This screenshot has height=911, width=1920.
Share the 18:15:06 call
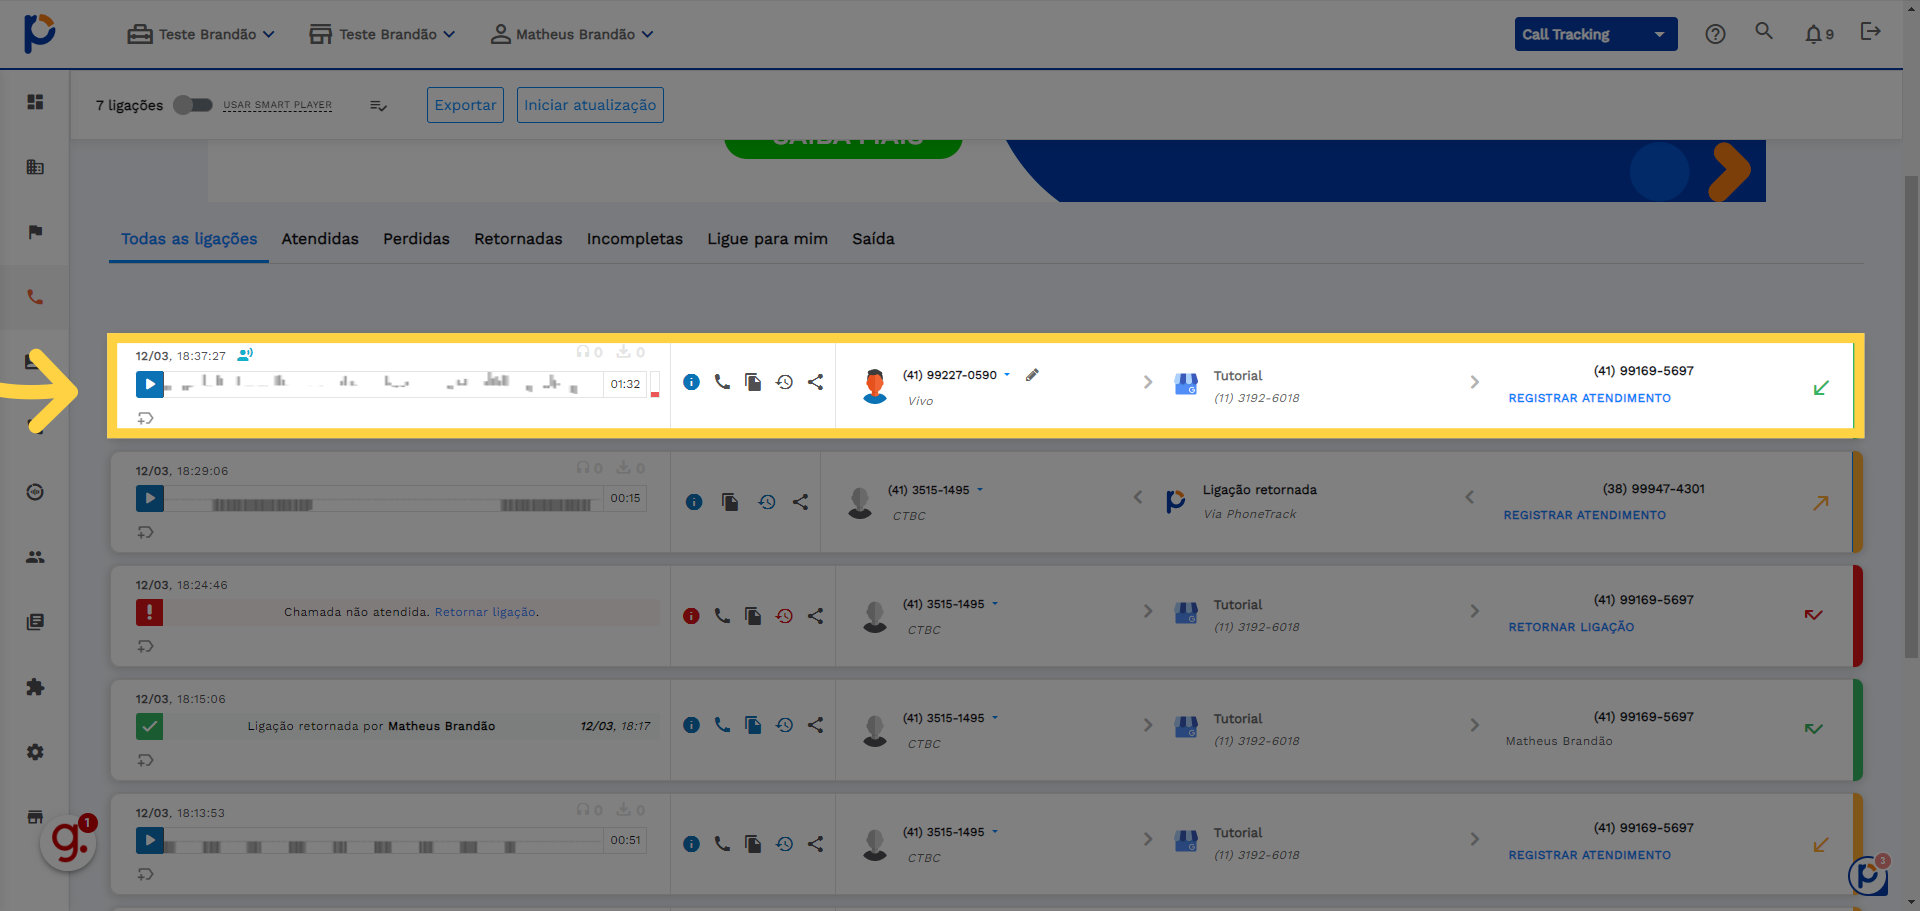(816, 725)
